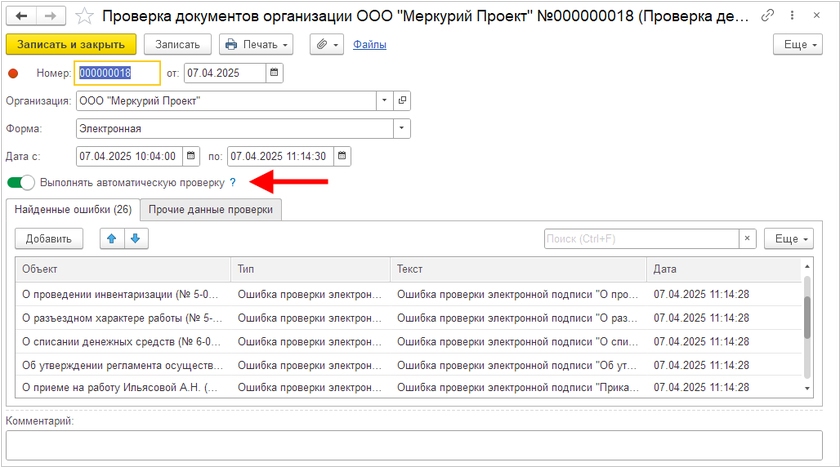Sort by the Тип column header
Screen dimensions: 840x467
pos(310,269)
